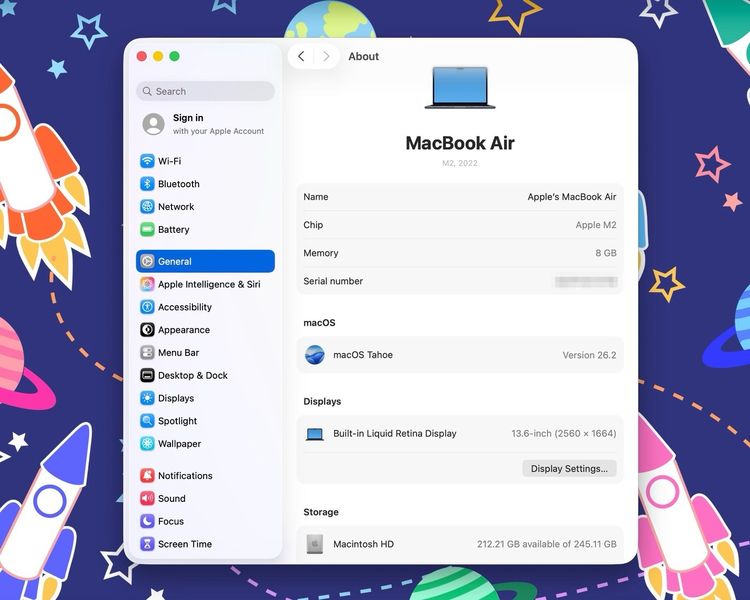Select the Desktop & Dock icon
This screenshot has width=750, height=600.
[147, 375]
